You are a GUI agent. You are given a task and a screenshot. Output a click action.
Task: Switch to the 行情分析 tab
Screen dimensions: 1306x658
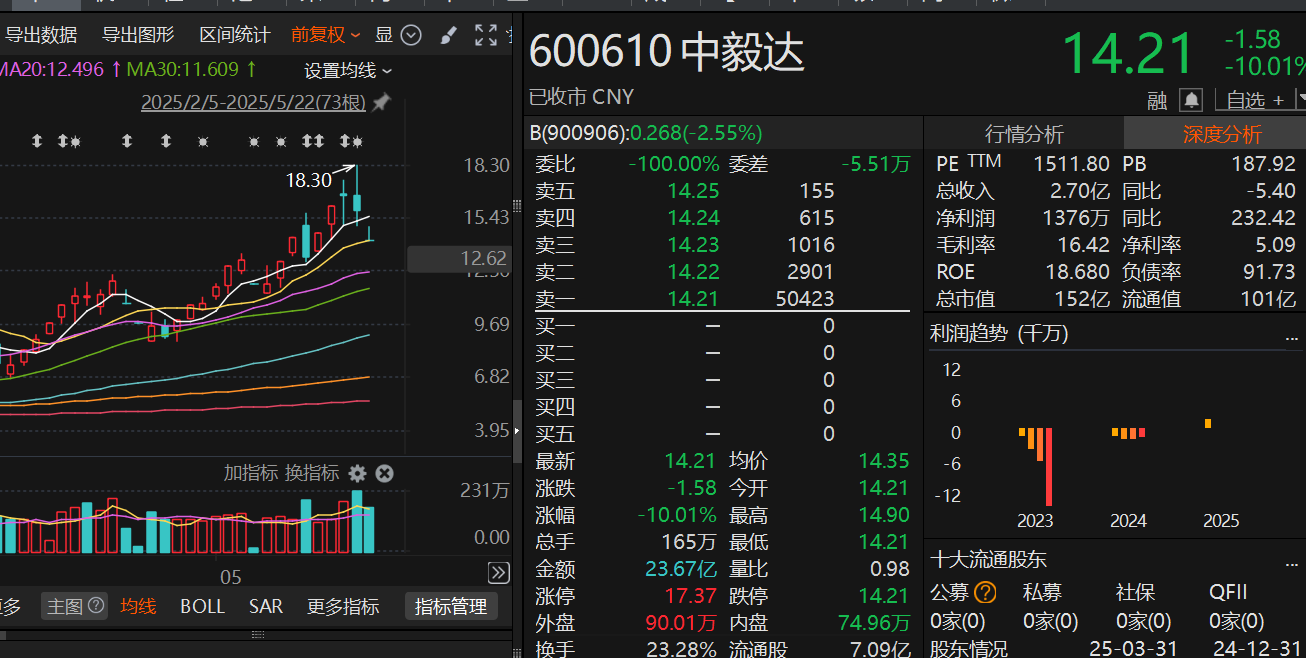click(1023, 134)
